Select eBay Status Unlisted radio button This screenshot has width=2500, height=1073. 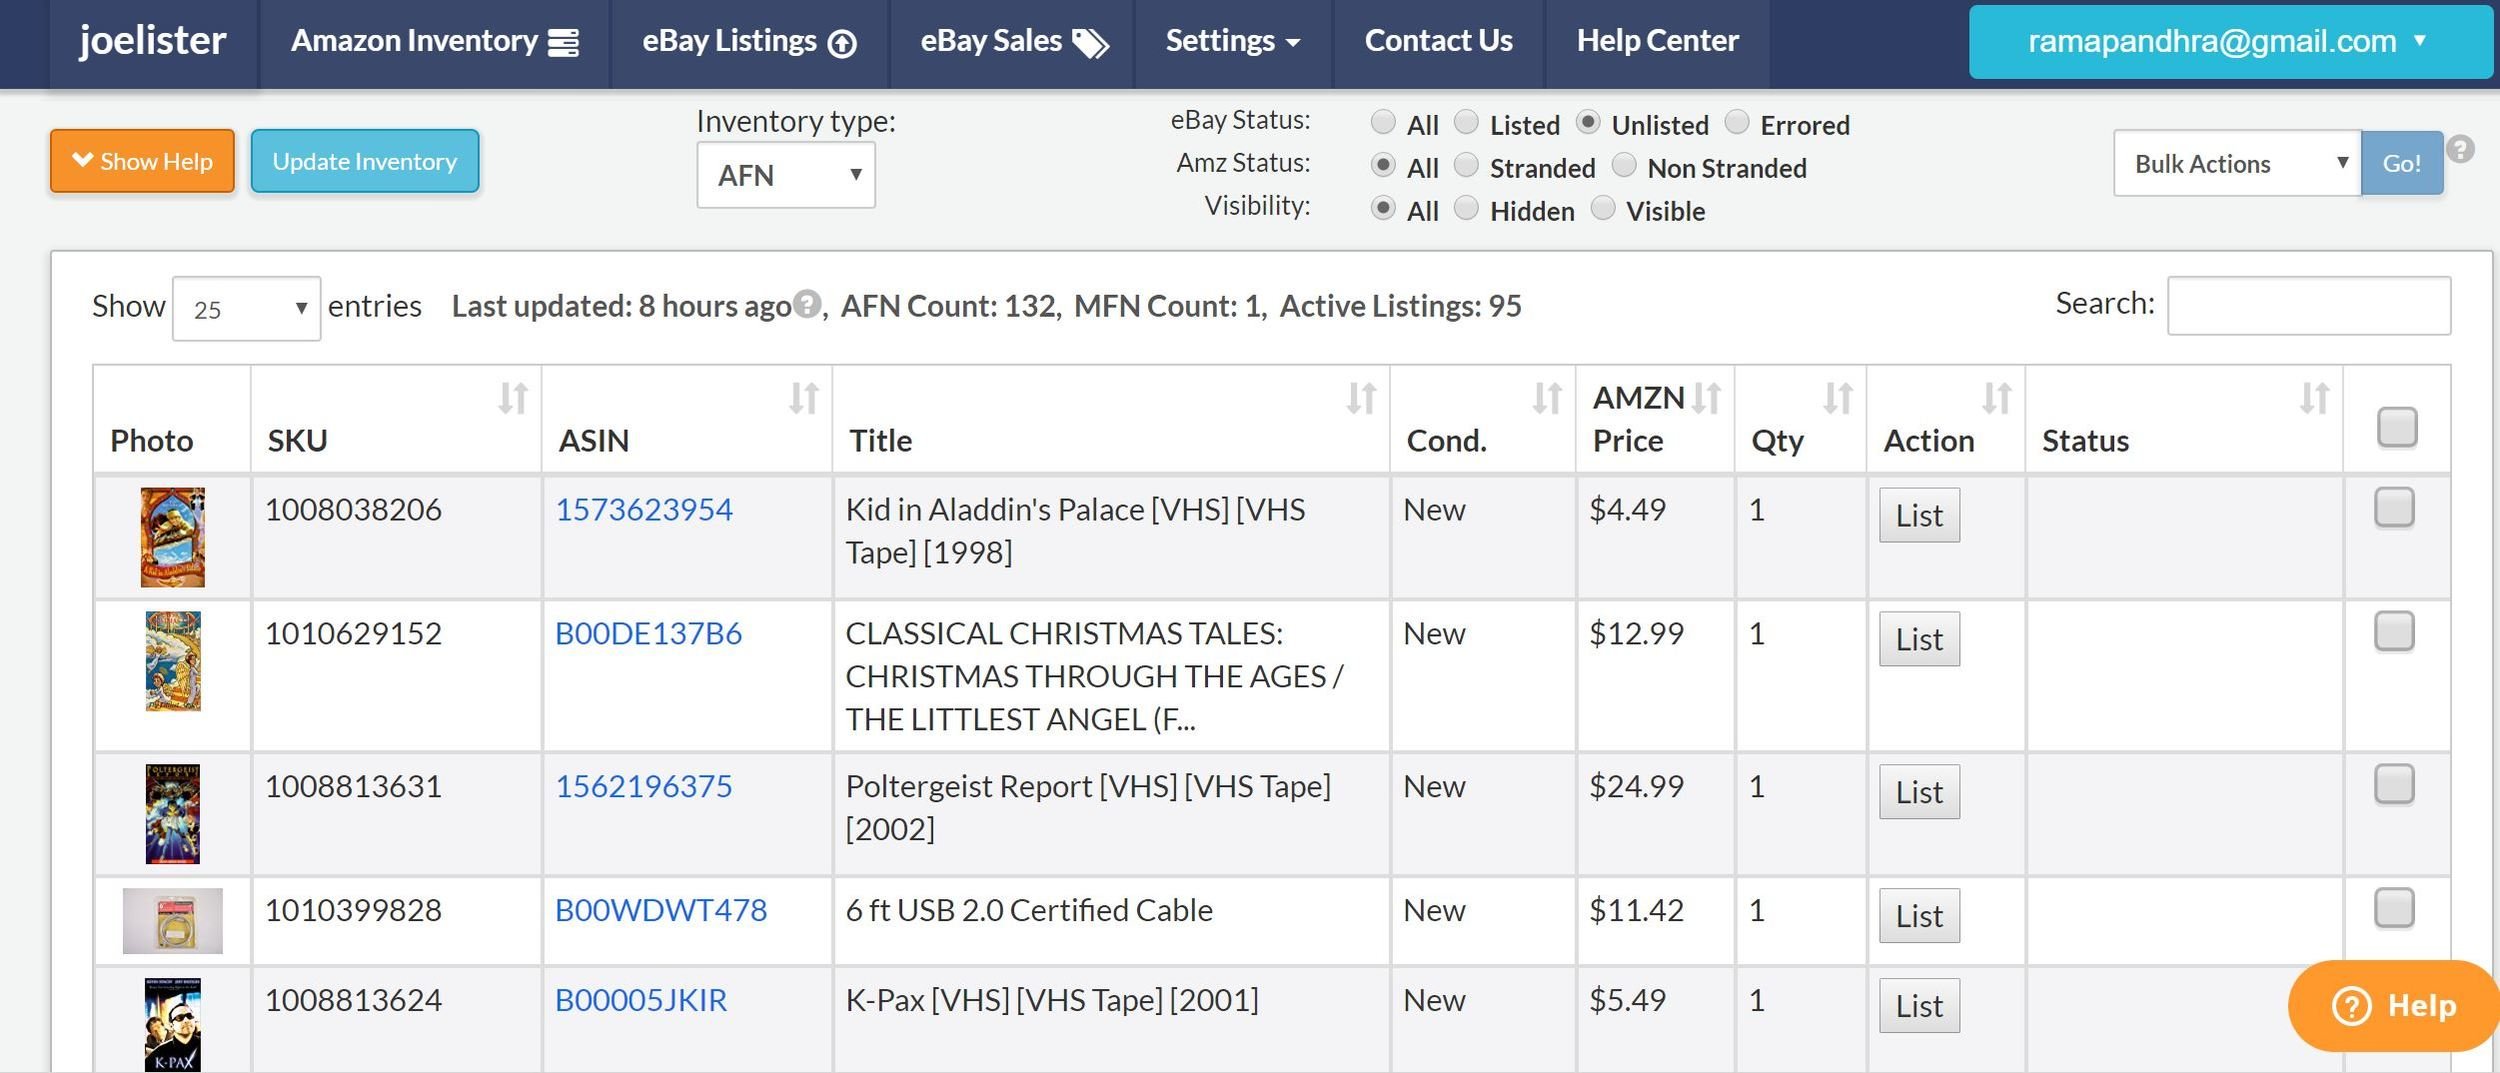(x=1588, y=122)
